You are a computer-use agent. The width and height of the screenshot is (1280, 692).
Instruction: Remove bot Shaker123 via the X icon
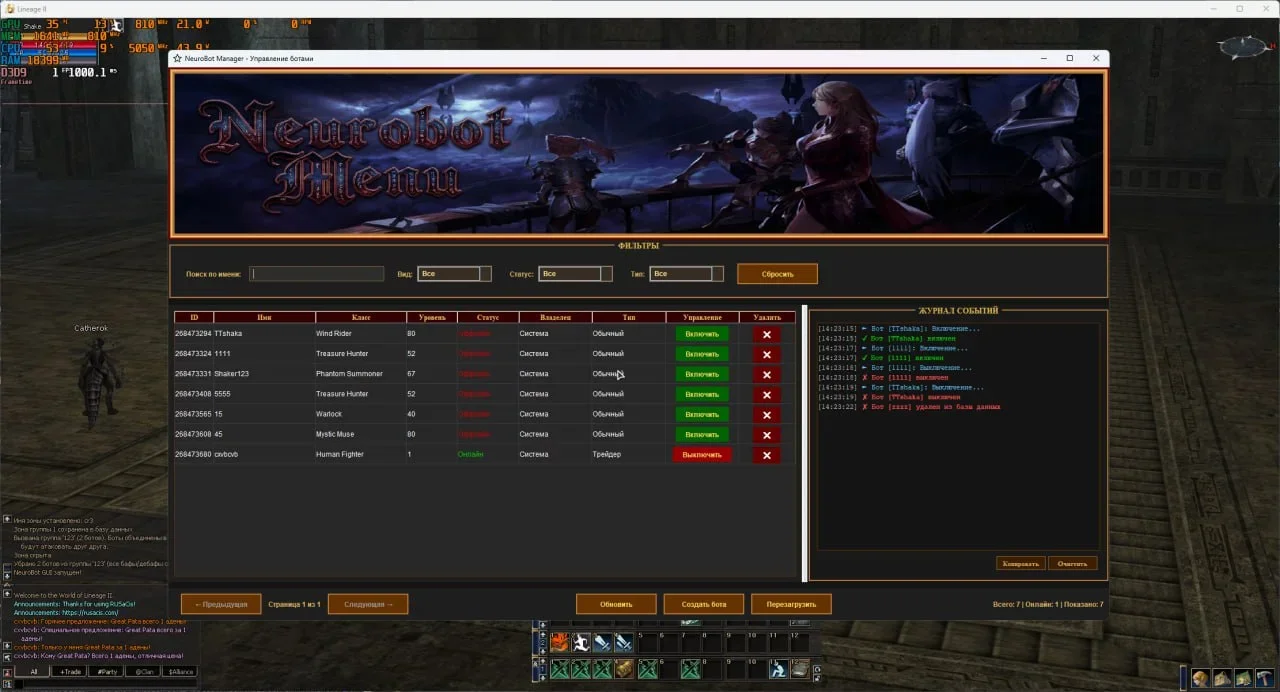coord(766,375)
